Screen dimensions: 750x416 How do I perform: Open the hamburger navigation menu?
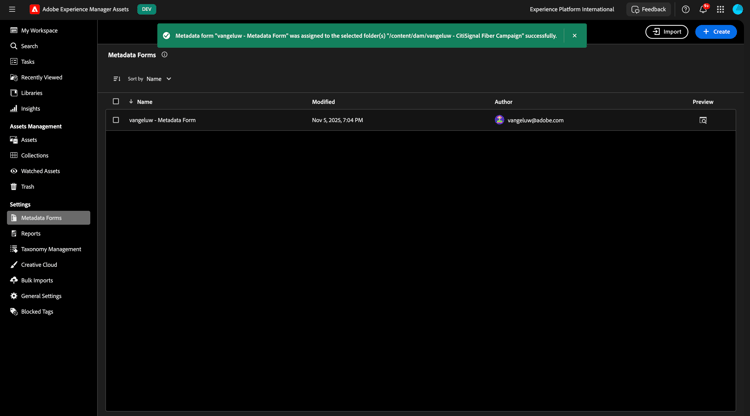[12, 9]
